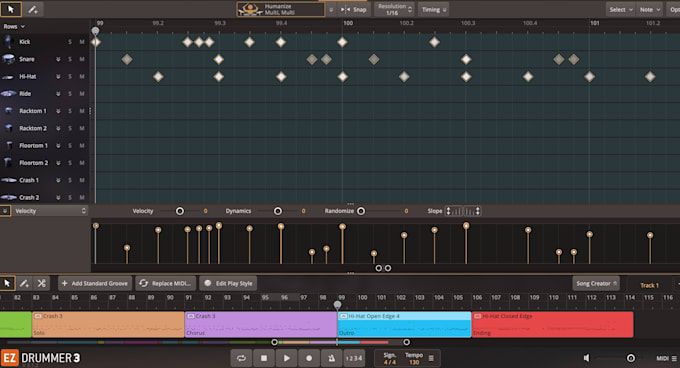Toggle the Snap button

pyautogui.click(x=354, y=9)
